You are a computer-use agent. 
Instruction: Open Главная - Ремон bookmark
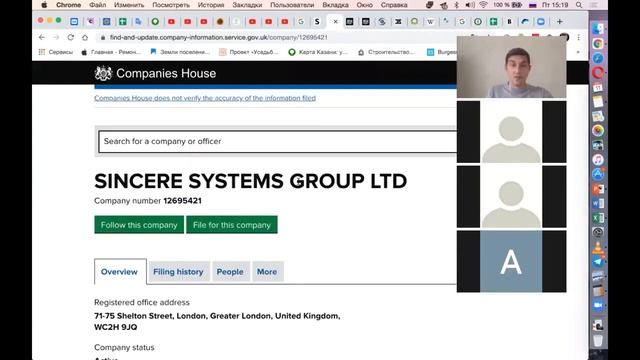[x=111, y=52]
